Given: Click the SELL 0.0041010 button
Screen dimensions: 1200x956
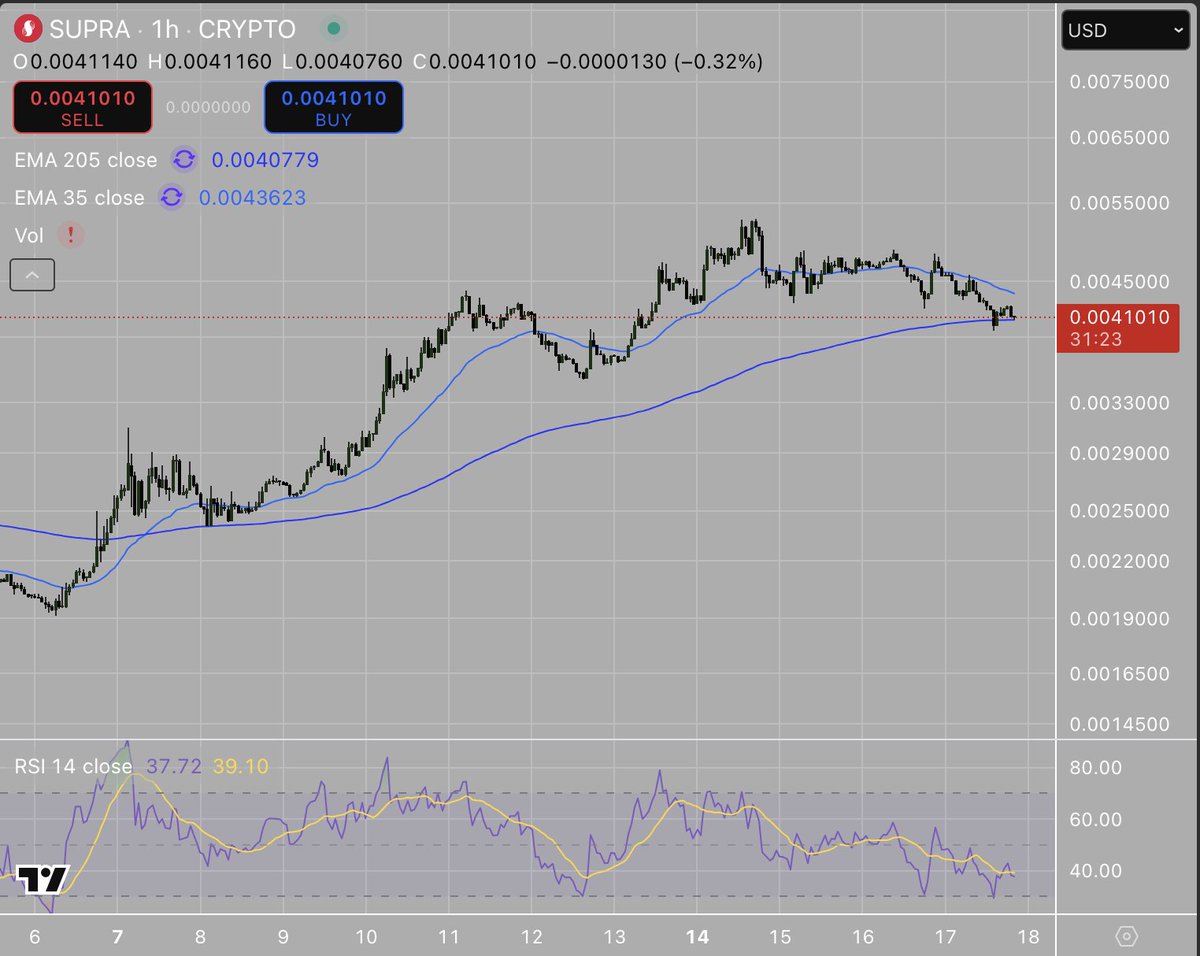Looking at the screenshot, I should click(x=82, y=107).
